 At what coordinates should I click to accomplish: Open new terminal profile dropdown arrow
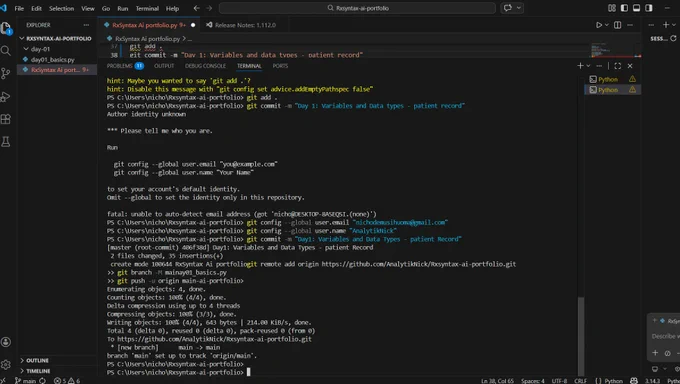[588, 66]
